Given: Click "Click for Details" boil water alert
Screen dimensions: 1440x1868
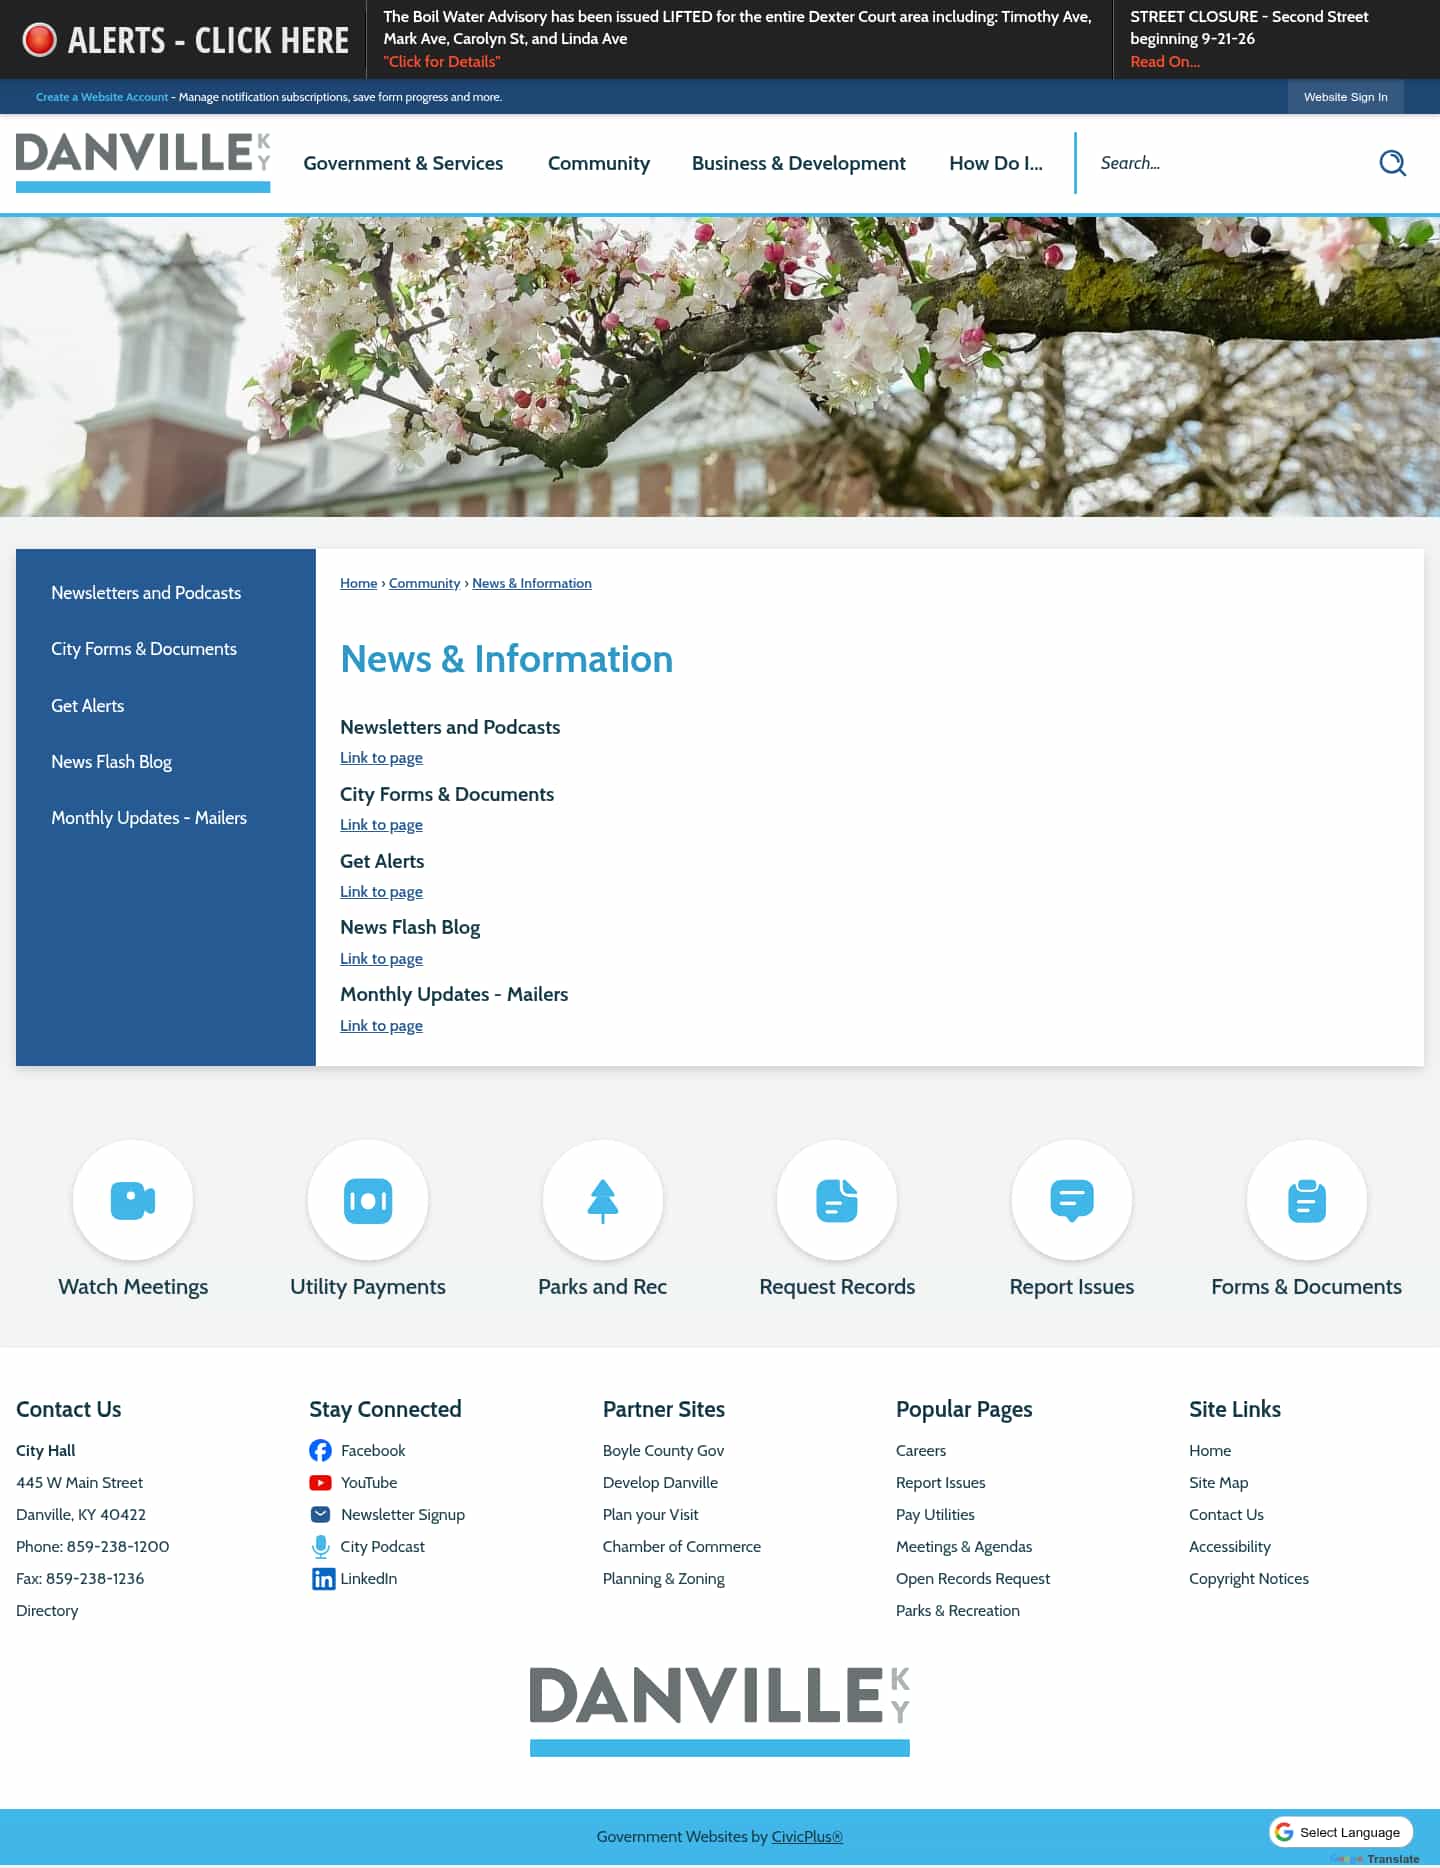Looking at the screenshot, I should point(442,62).
